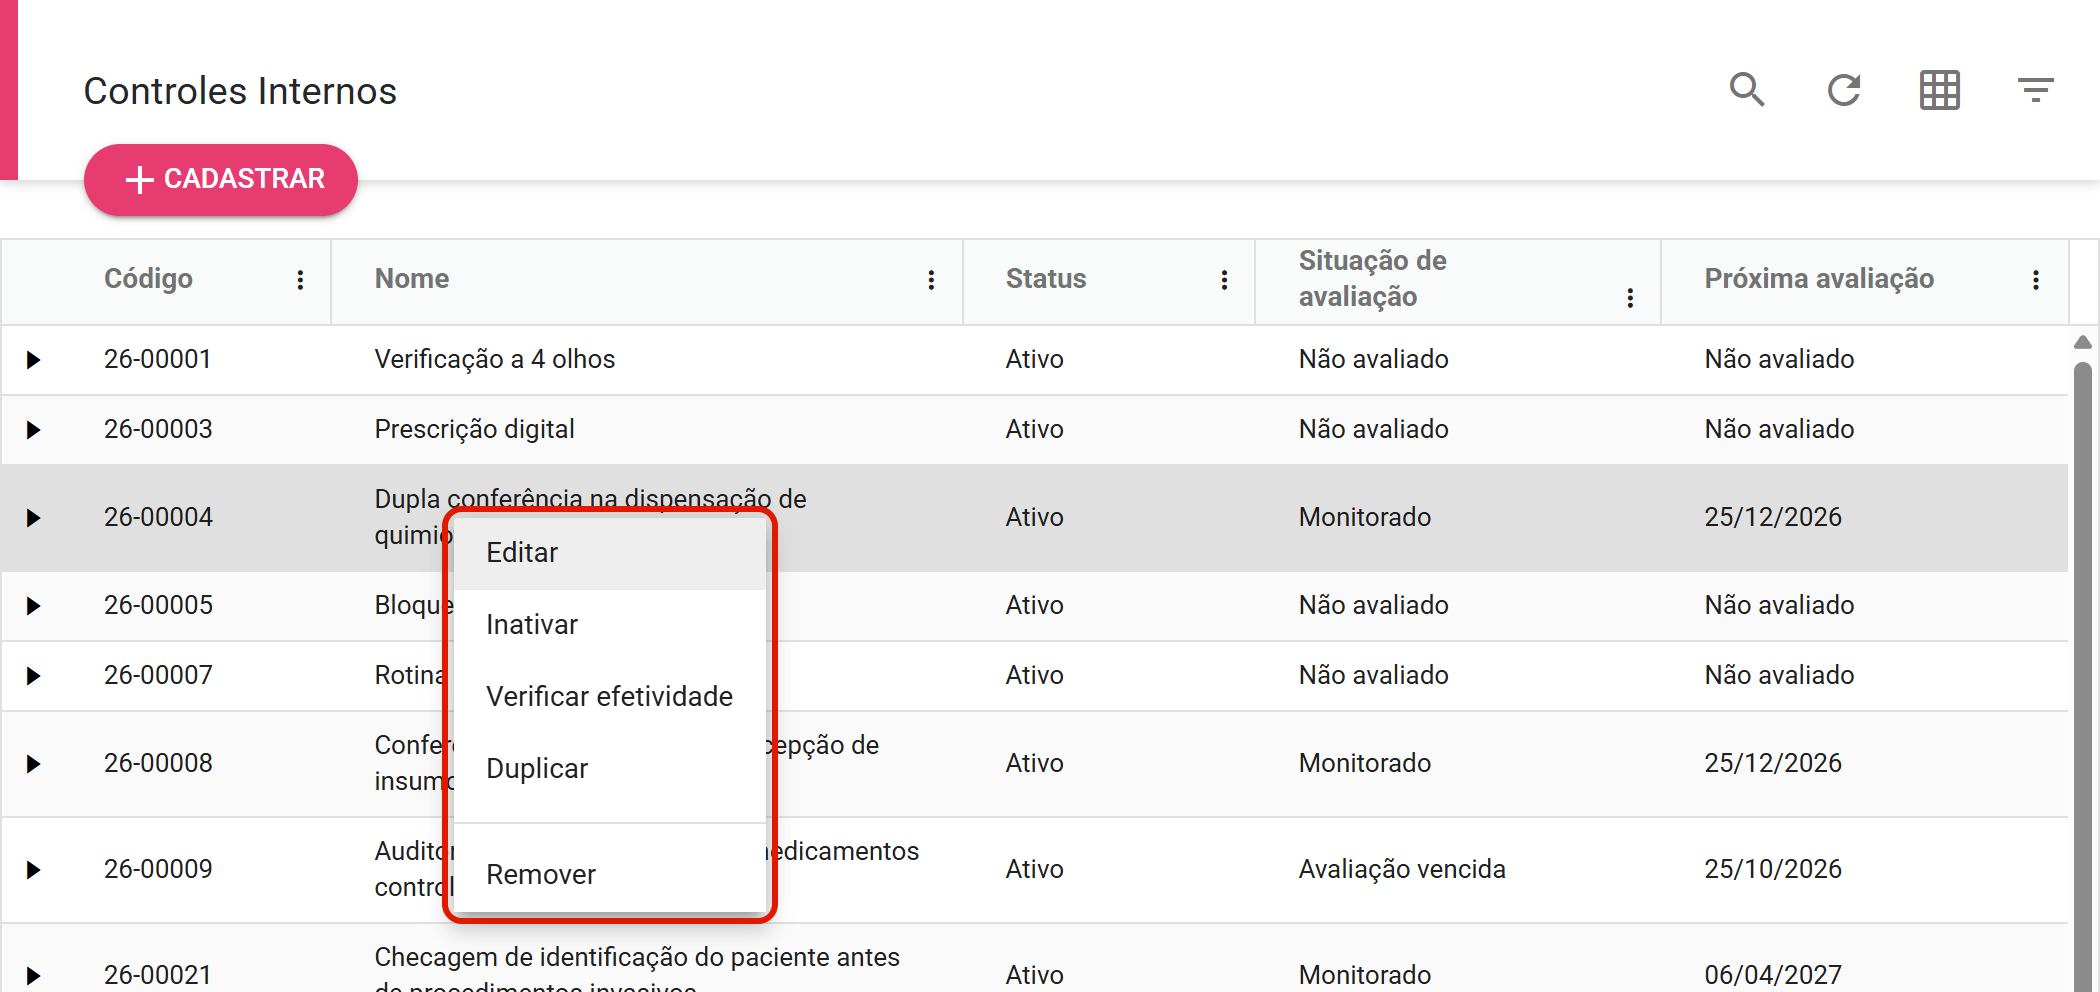Screen dimensions: 2100x992
Task: Click the scrollbar up arrow
Action: click(2083, 342)
